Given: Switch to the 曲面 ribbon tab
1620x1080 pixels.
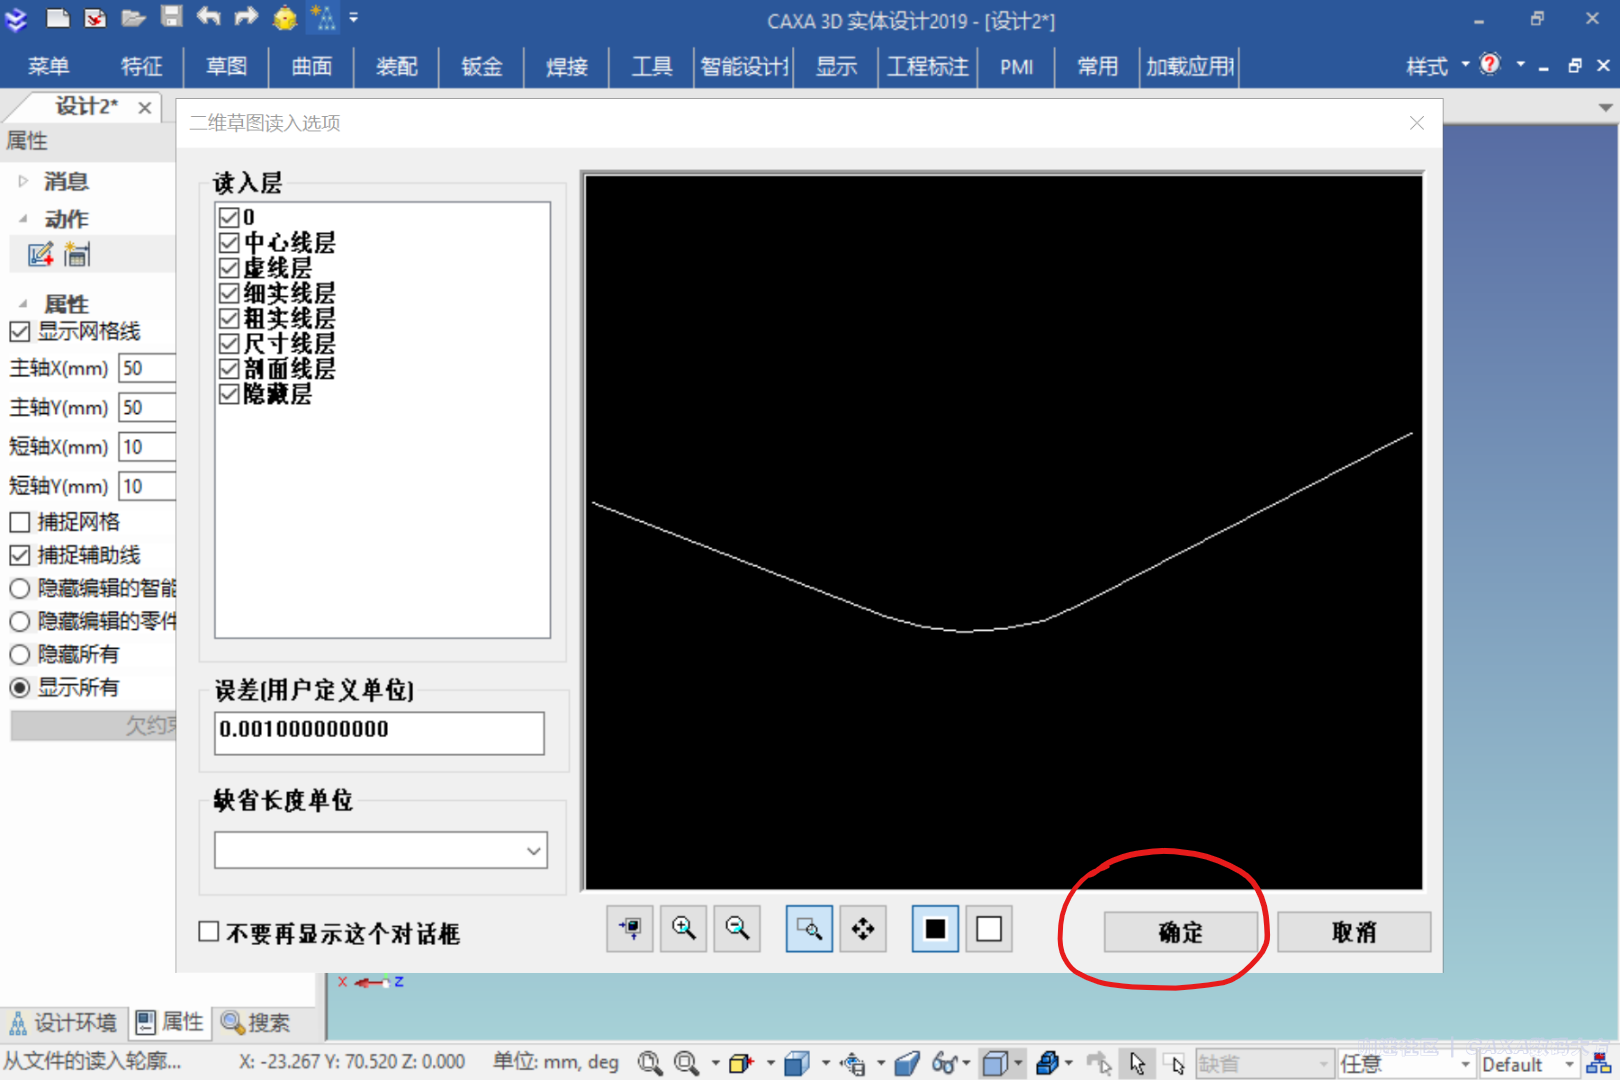Looking at the screenshot, I should click(311, 66).
